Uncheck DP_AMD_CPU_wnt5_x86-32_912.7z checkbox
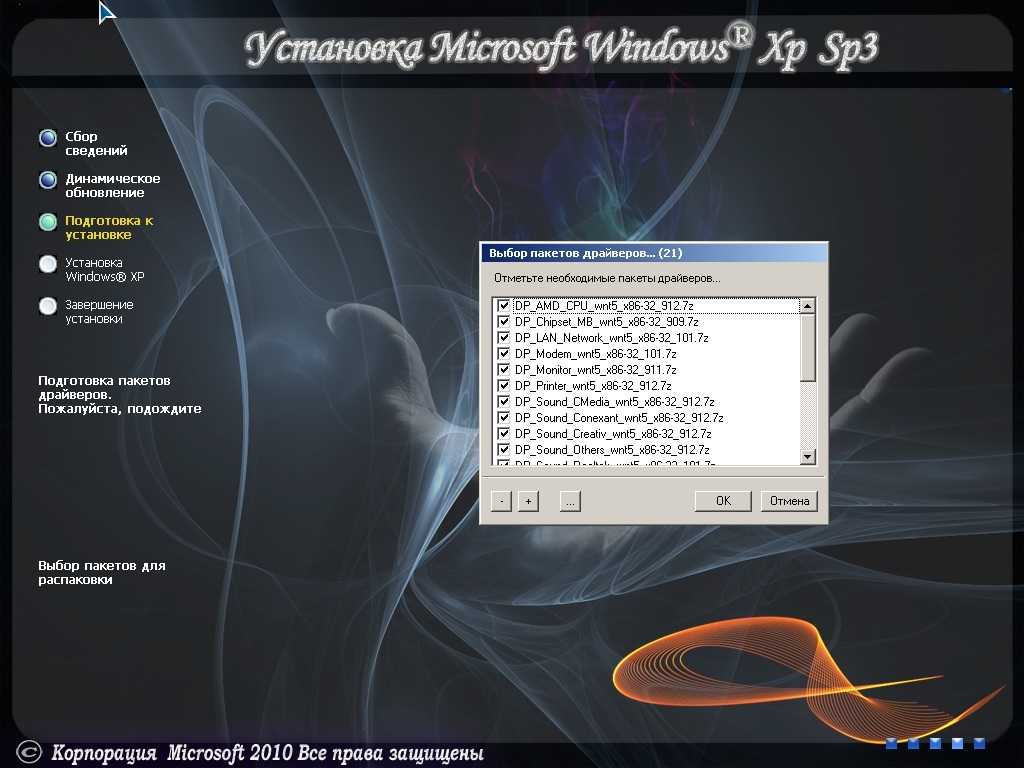 [x=504, y=306]
